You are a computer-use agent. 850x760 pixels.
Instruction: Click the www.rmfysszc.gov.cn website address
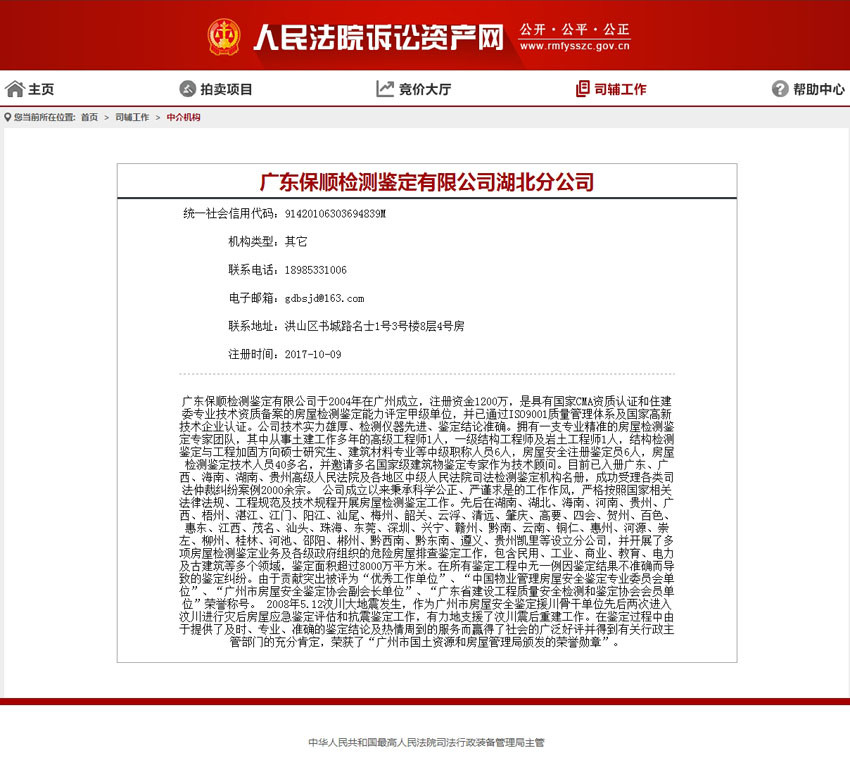(573, 46)
